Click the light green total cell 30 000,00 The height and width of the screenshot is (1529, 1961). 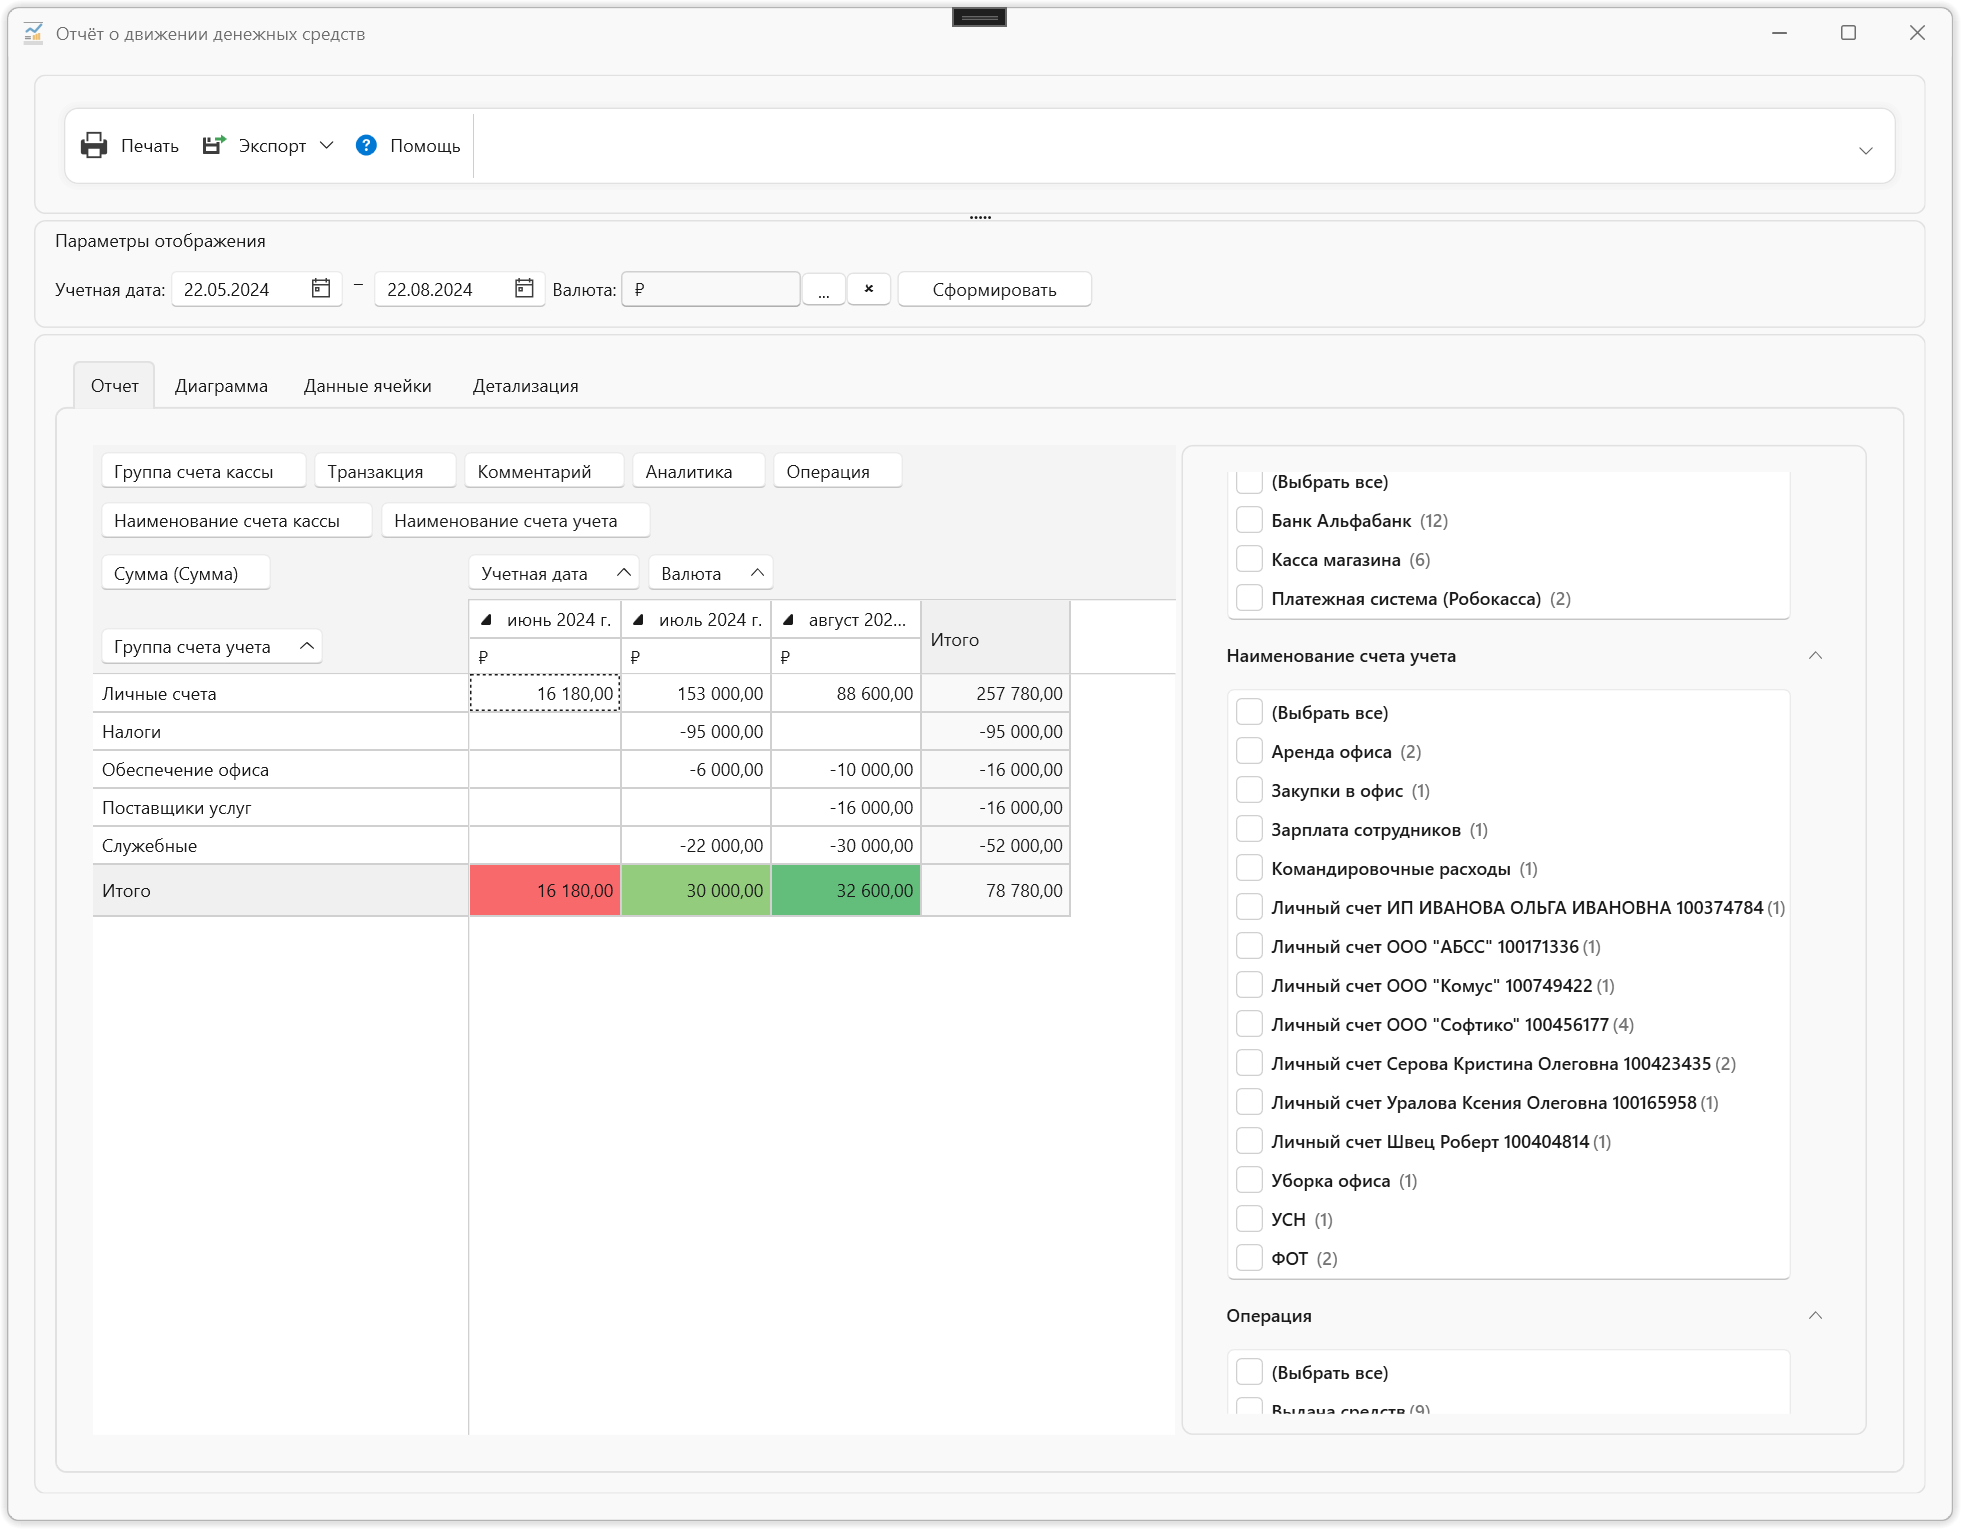pos(696,890)
